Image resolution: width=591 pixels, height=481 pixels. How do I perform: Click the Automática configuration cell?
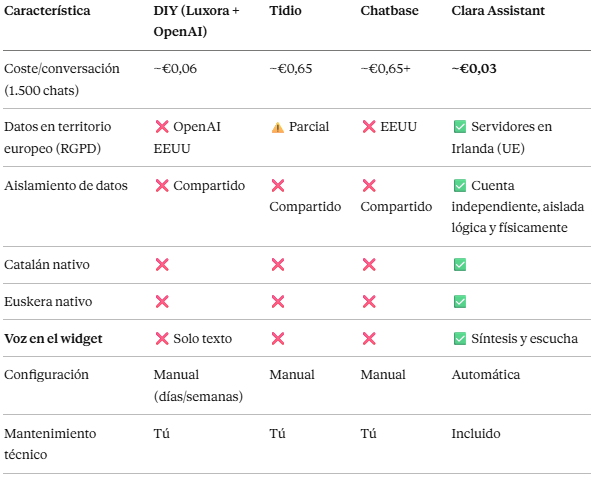pyautogui.click(x=486, y=375)
